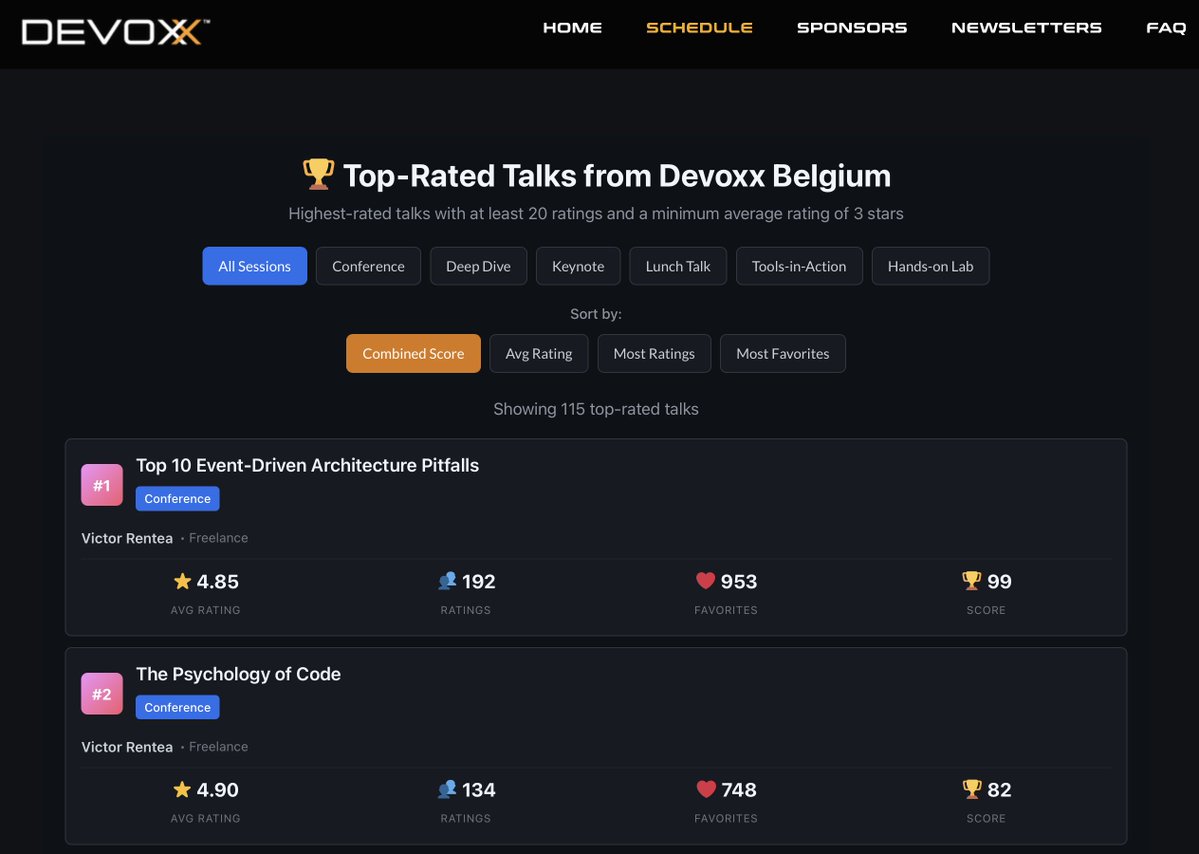Click Victor Rentea under Event-Driven talk
This screenshot has height=854, width=1199.
coord(127,538)
